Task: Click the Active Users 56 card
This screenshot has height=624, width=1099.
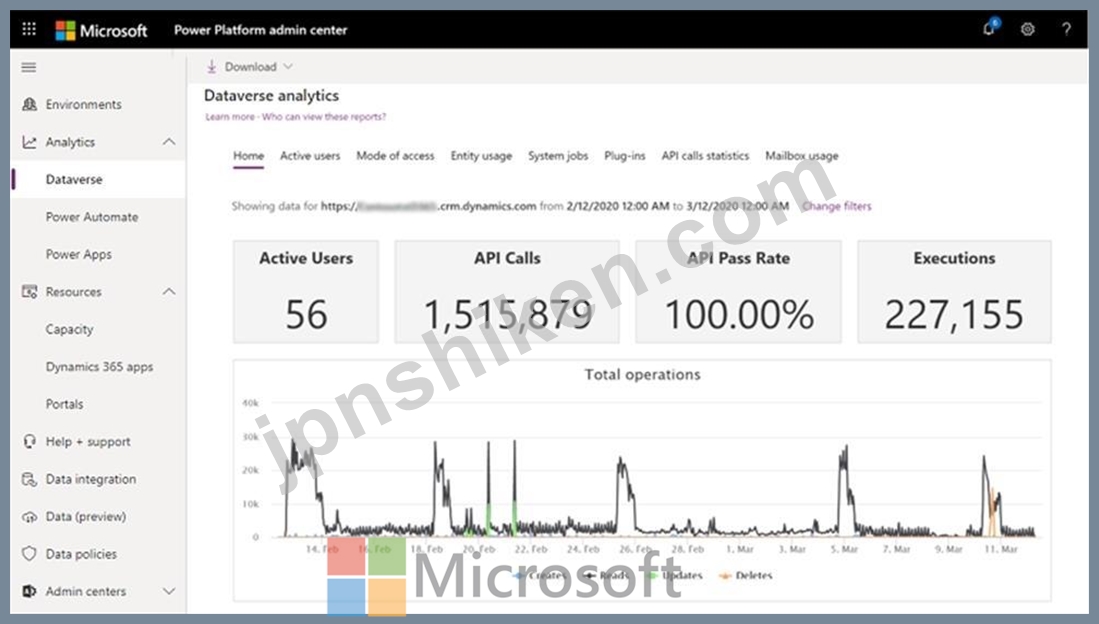Action: point(306,292)
